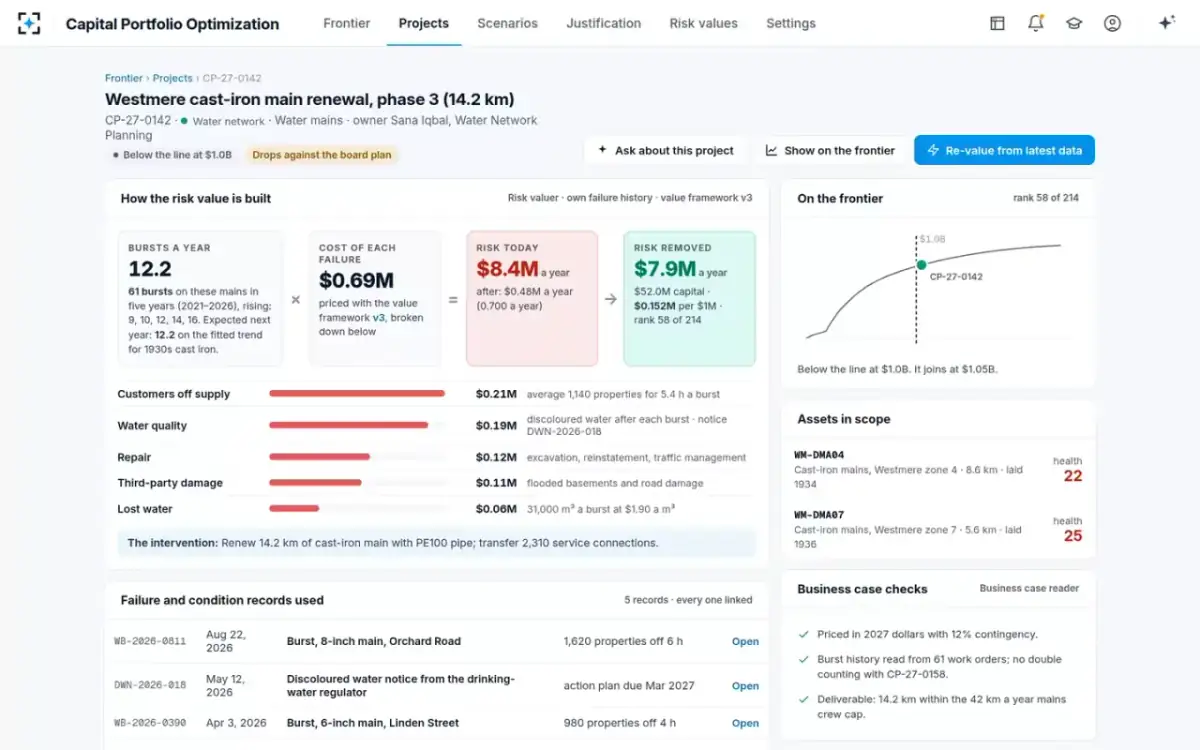Click the app logo icon

pyautogui.click(x=29, y=23)
